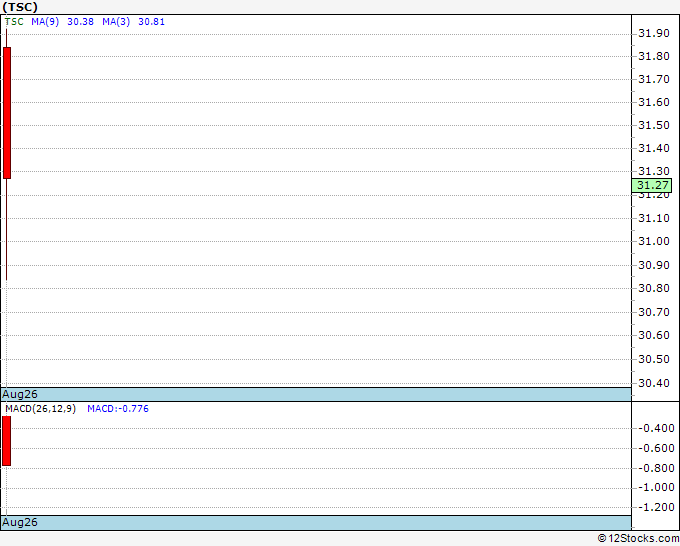This screenshot has width=680, height=546.
Task: Click the 31.40 price axis label
Action: pyautogui.click(x=654, y=148)
